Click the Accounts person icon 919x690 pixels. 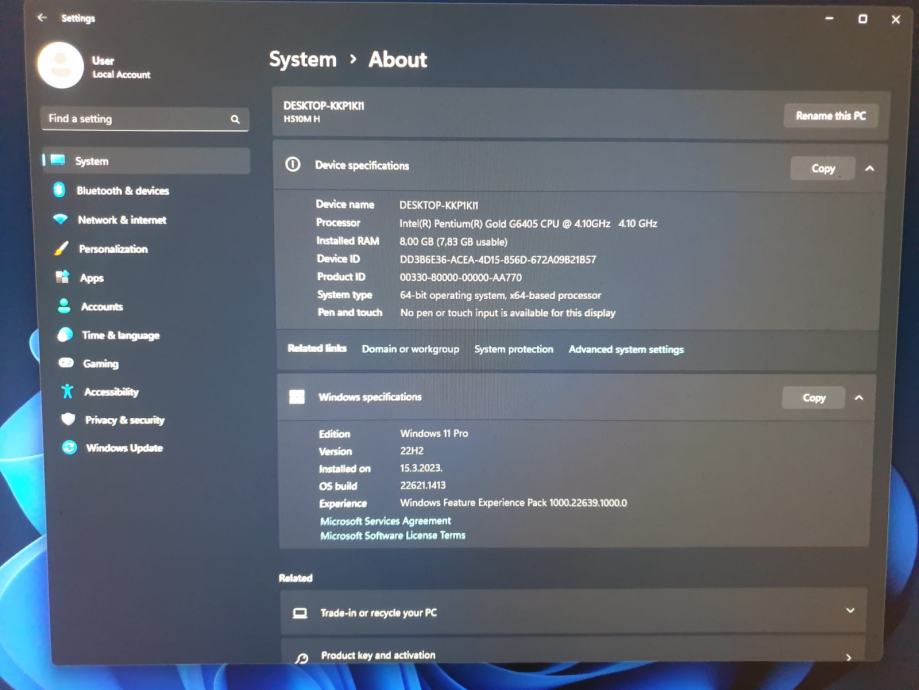point(64,305)
